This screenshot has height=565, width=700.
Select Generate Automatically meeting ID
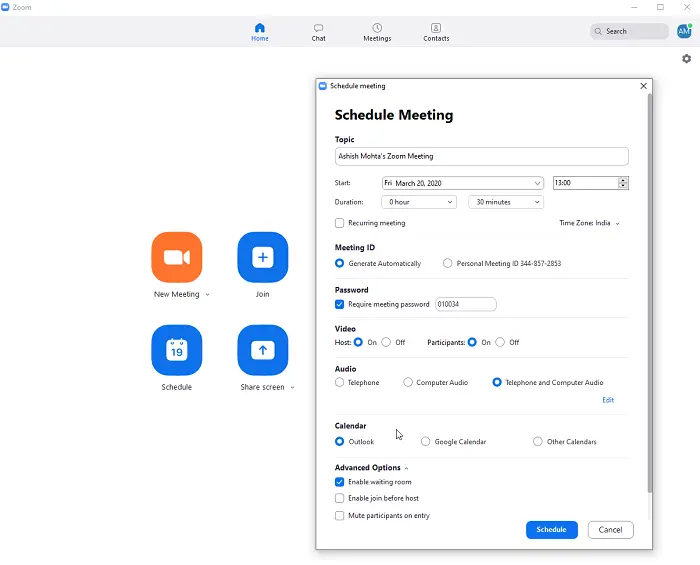[339, 263]
